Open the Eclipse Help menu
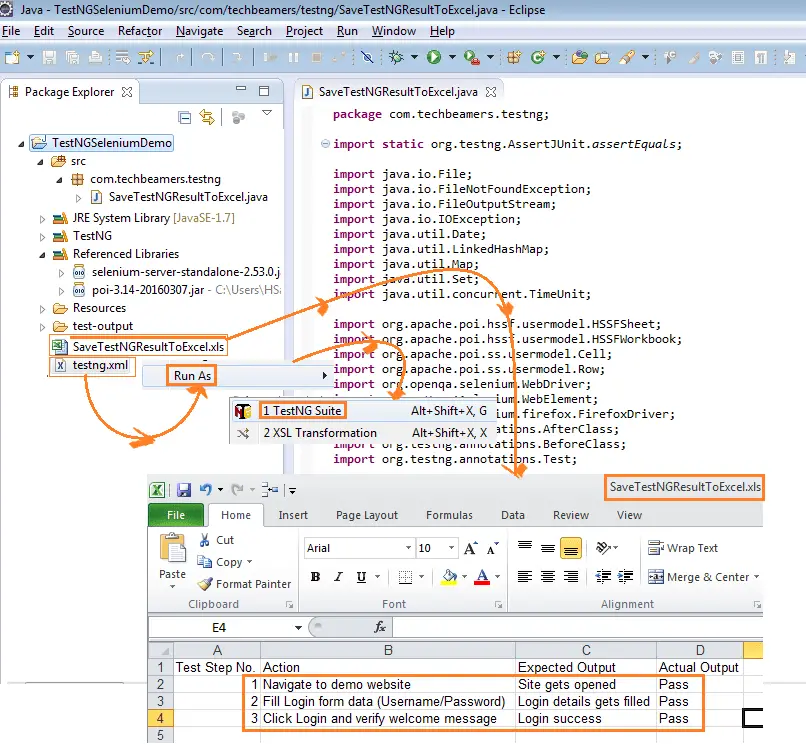806x745 pixels. coord(443,30)
